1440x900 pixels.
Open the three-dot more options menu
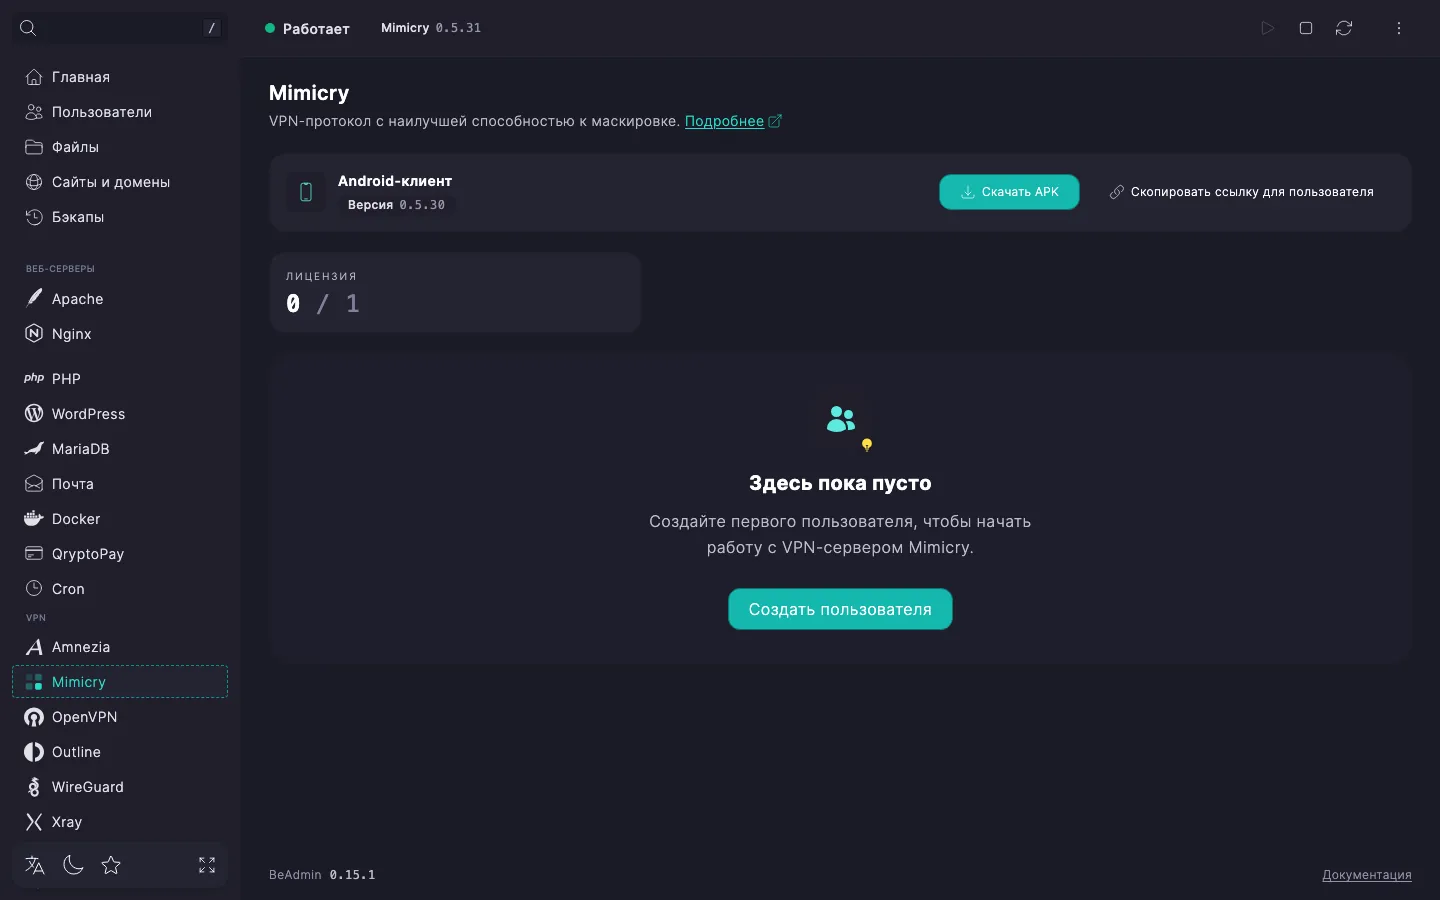[1399, 28]
